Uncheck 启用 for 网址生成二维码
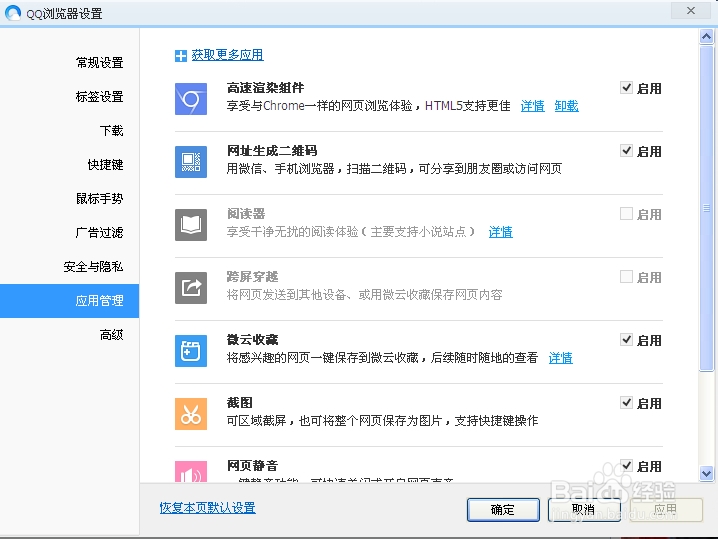 pyautogui.click(x=626, y=151)
